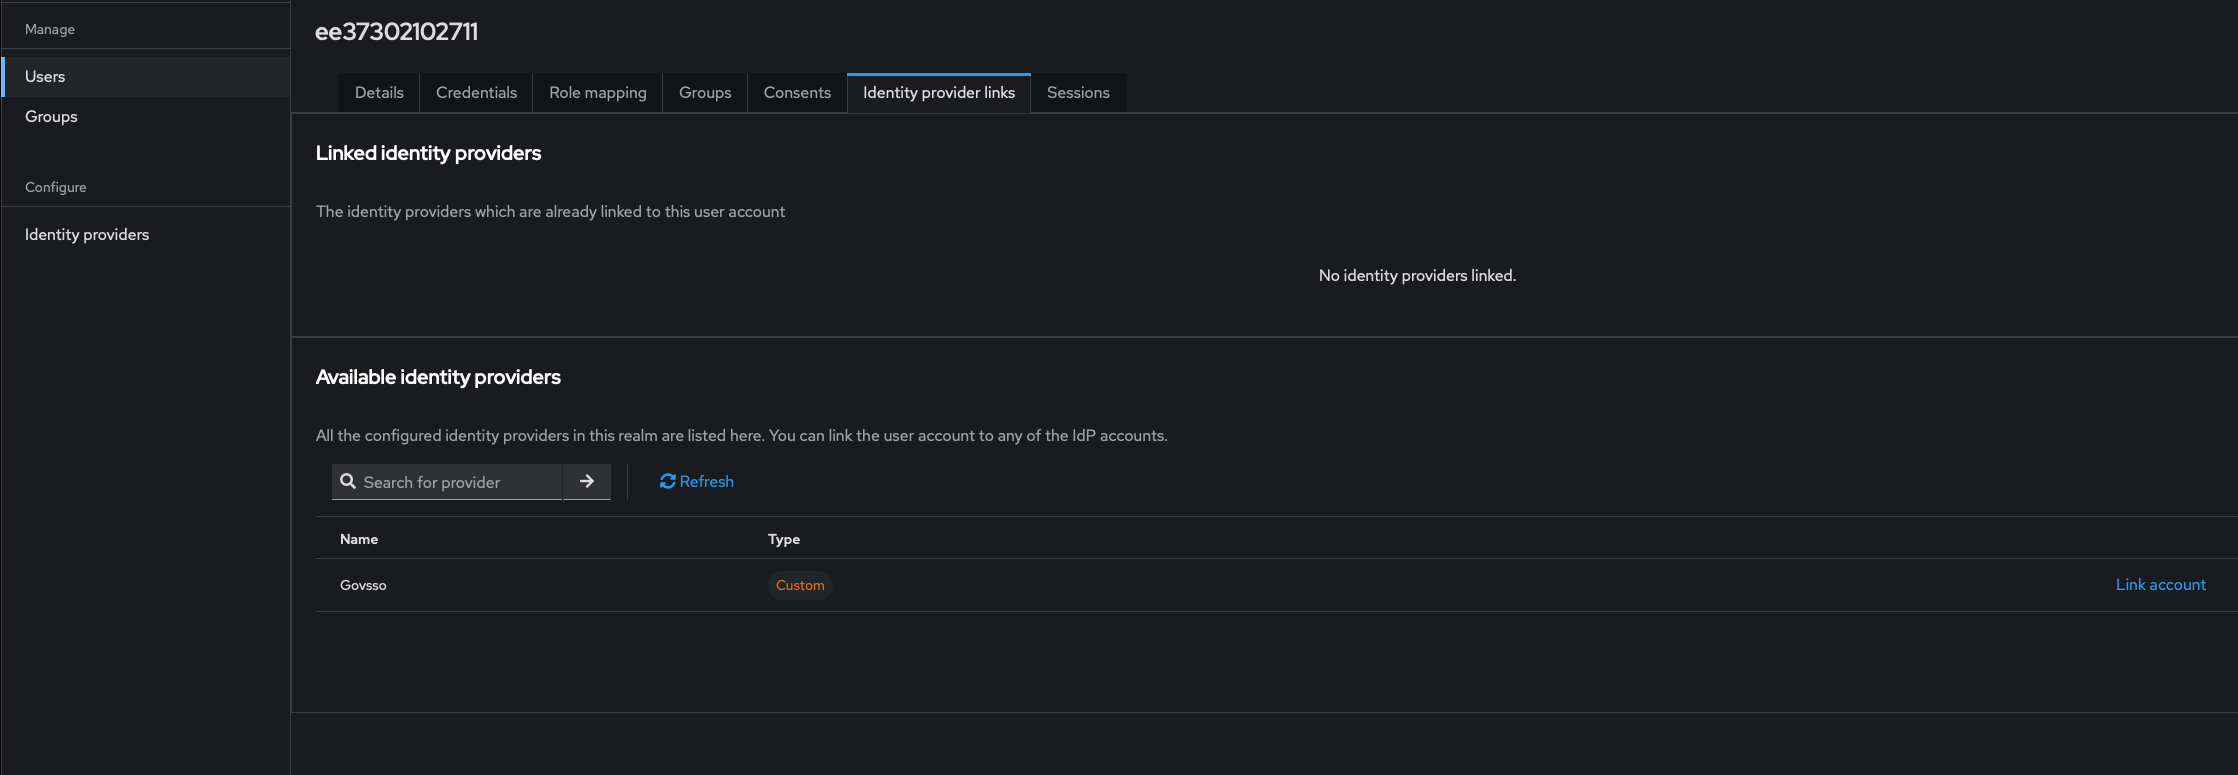Click the Available identity providers heading
Viewport: 2238px width, 775px height.
point(438,377)
